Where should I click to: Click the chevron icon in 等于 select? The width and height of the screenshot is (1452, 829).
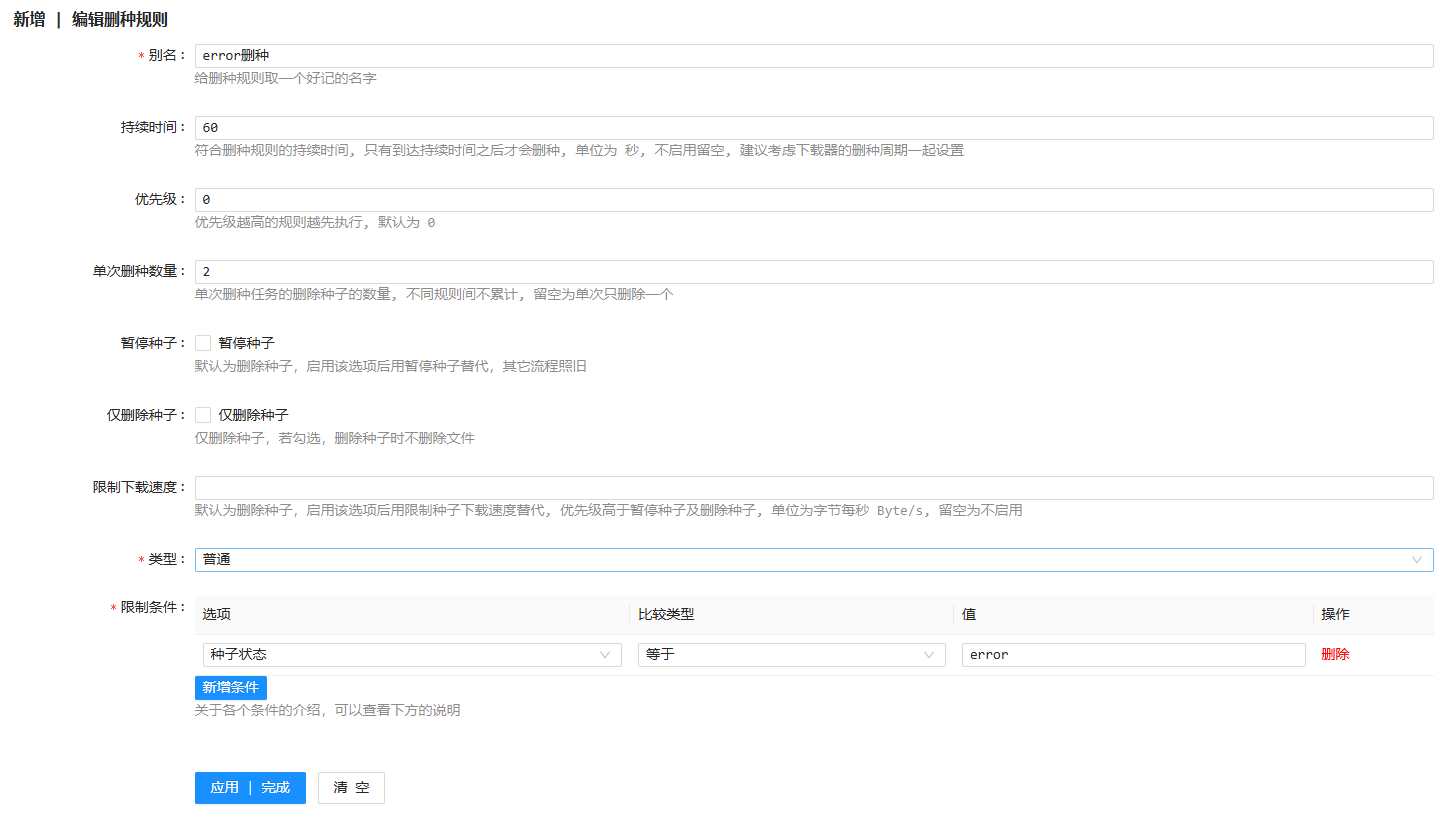[928, 655]
